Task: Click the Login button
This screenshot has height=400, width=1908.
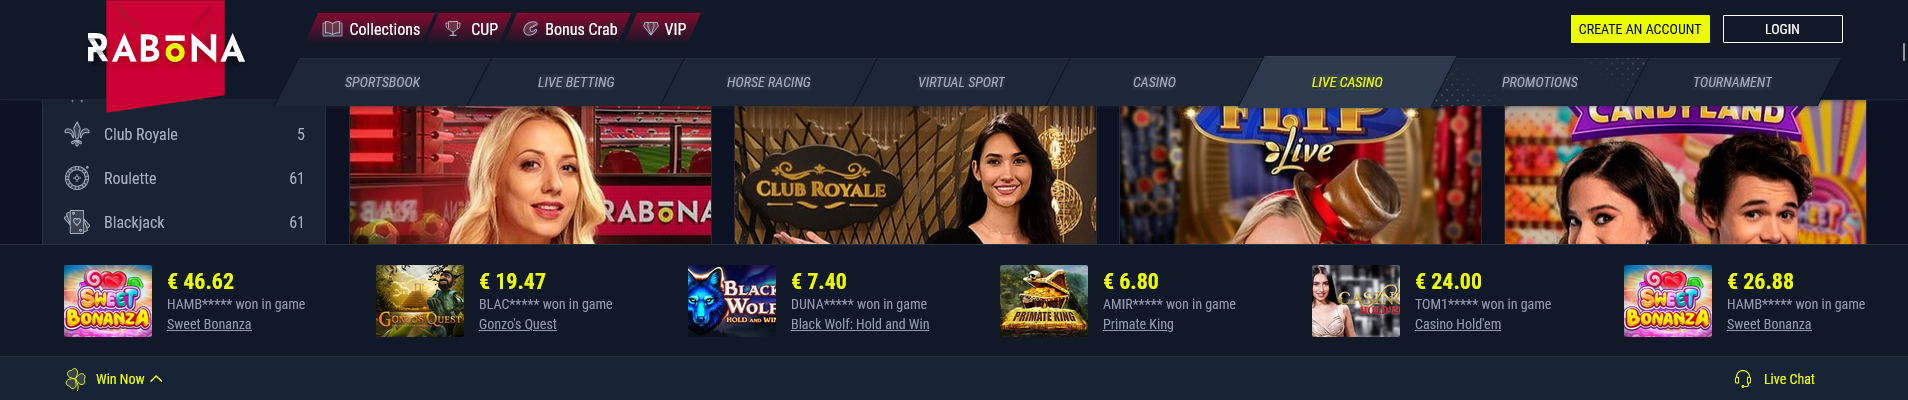Action: [x=1782, y=29]
